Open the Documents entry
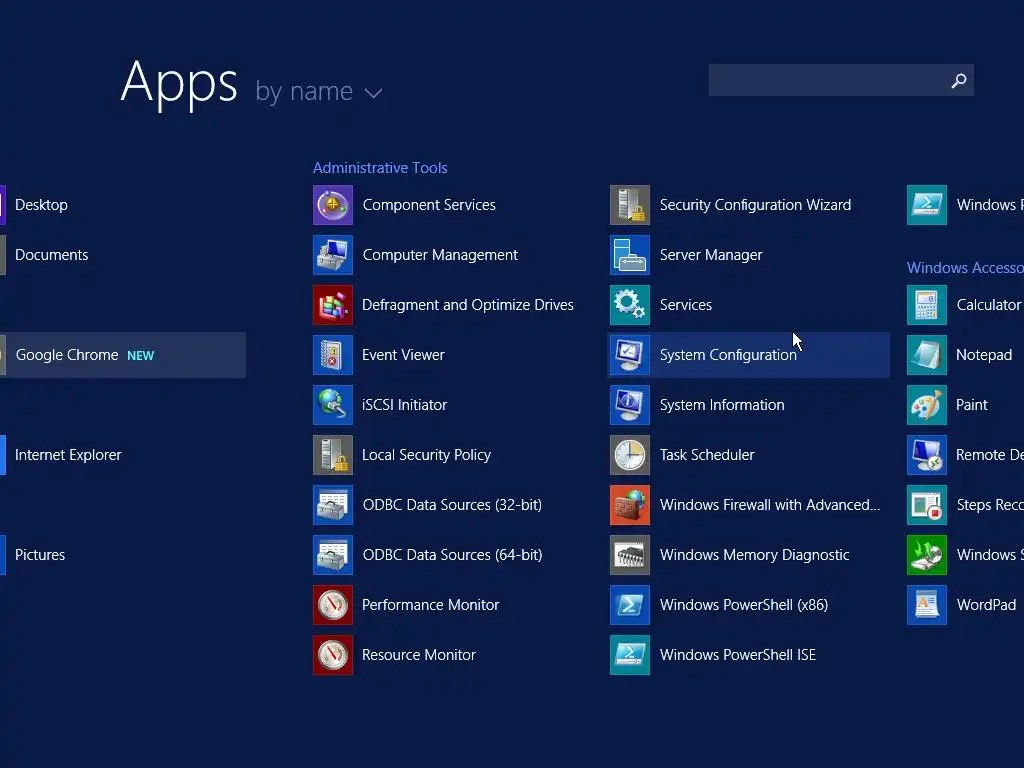The image size is (1024, 768). tap(52, 255)
